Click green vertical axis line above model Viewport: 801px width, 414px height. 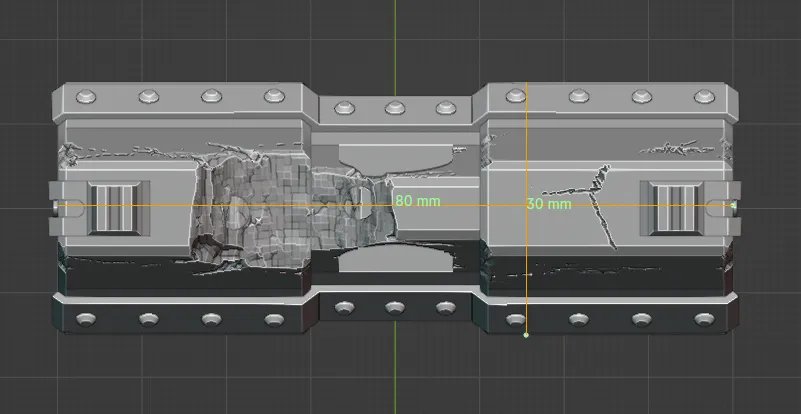point(394,40)
